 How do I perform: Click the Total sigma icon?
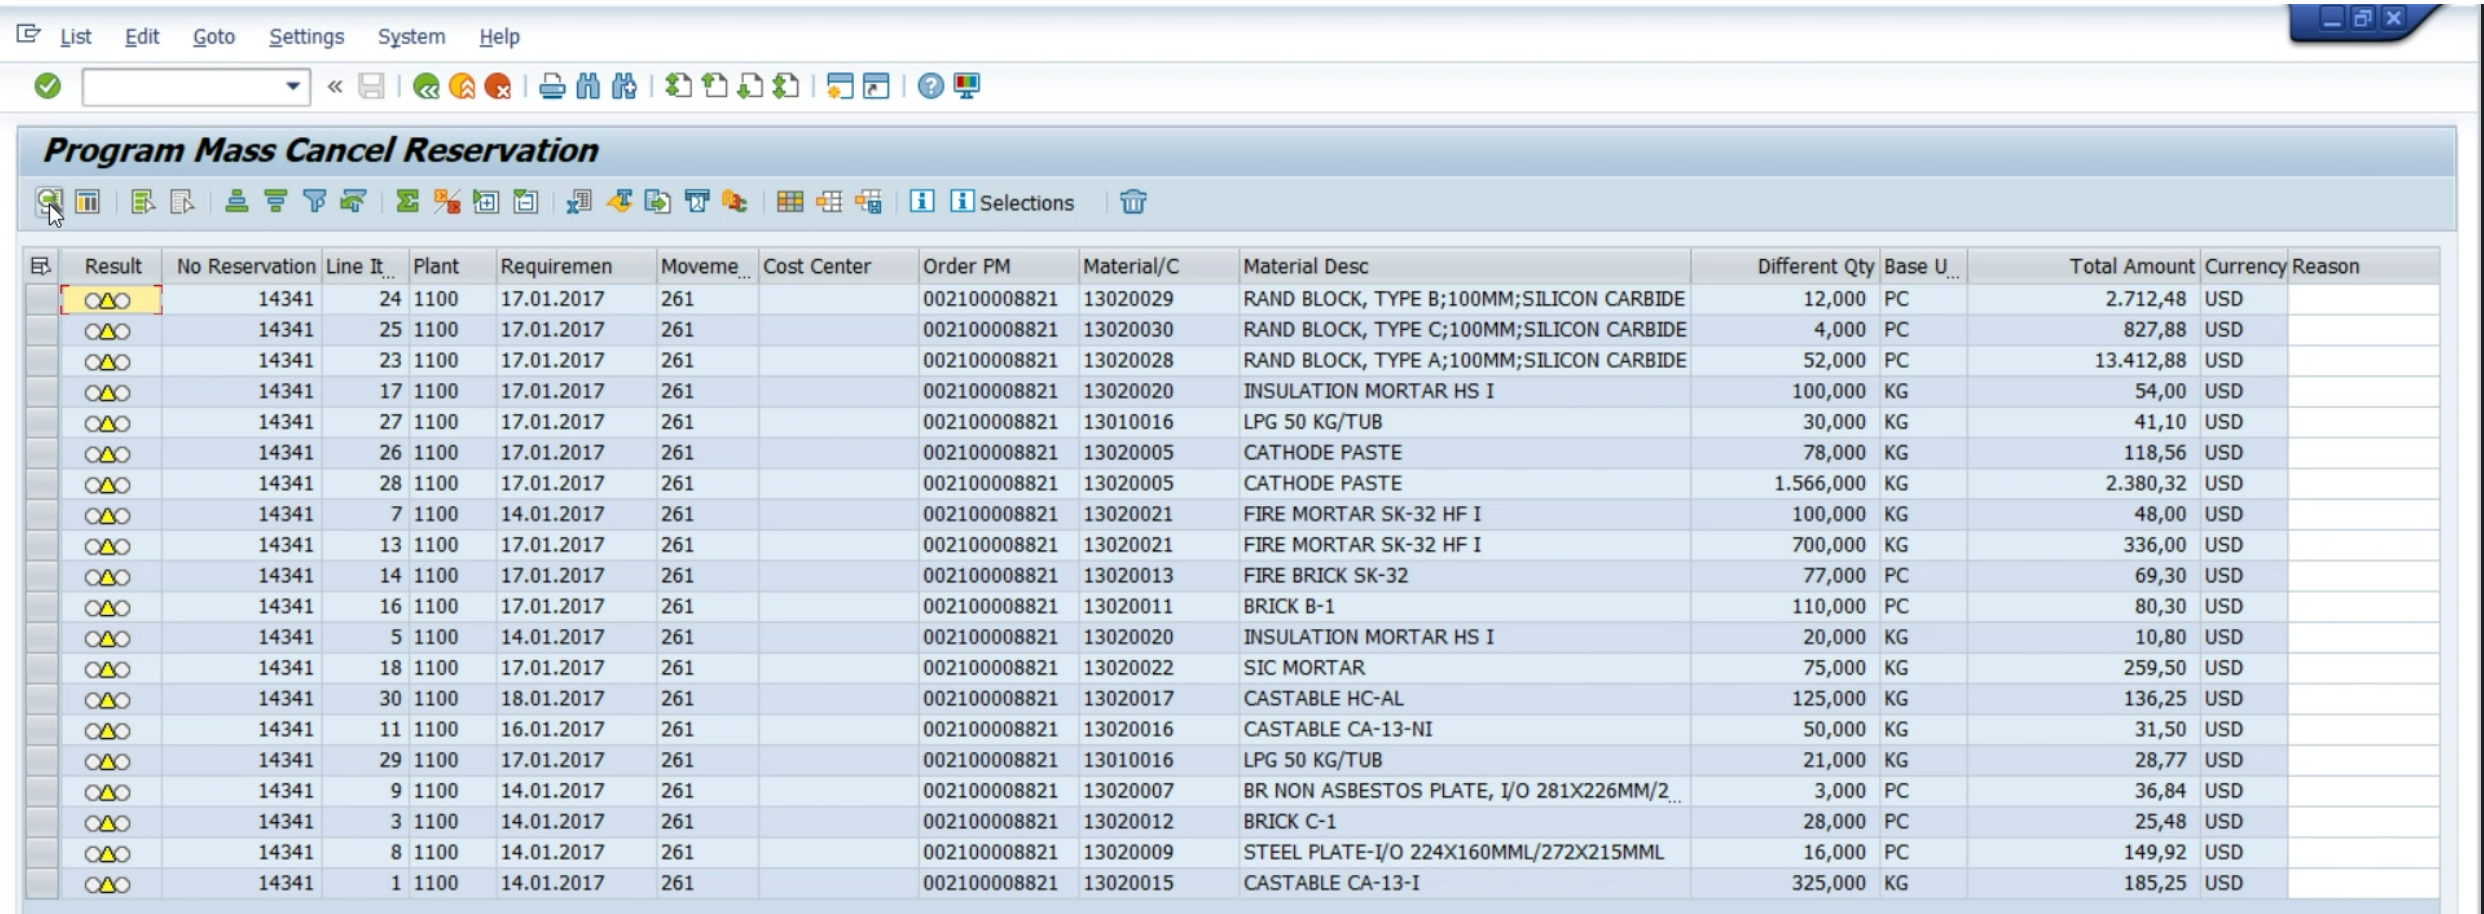[x=407, y=202]
